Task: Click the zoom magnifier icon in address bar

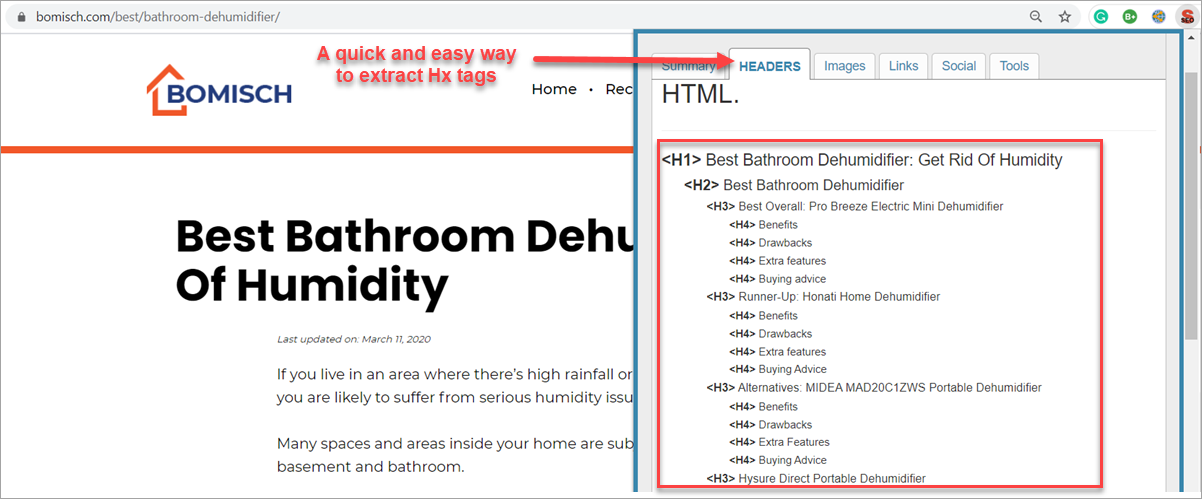Action: click(x=1037, y=17)
